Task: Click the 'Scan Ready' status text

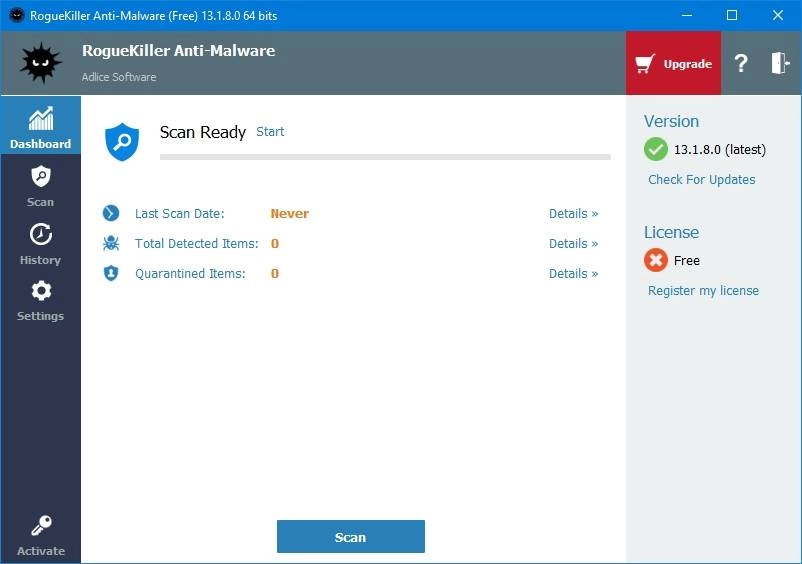Action: 203,132
